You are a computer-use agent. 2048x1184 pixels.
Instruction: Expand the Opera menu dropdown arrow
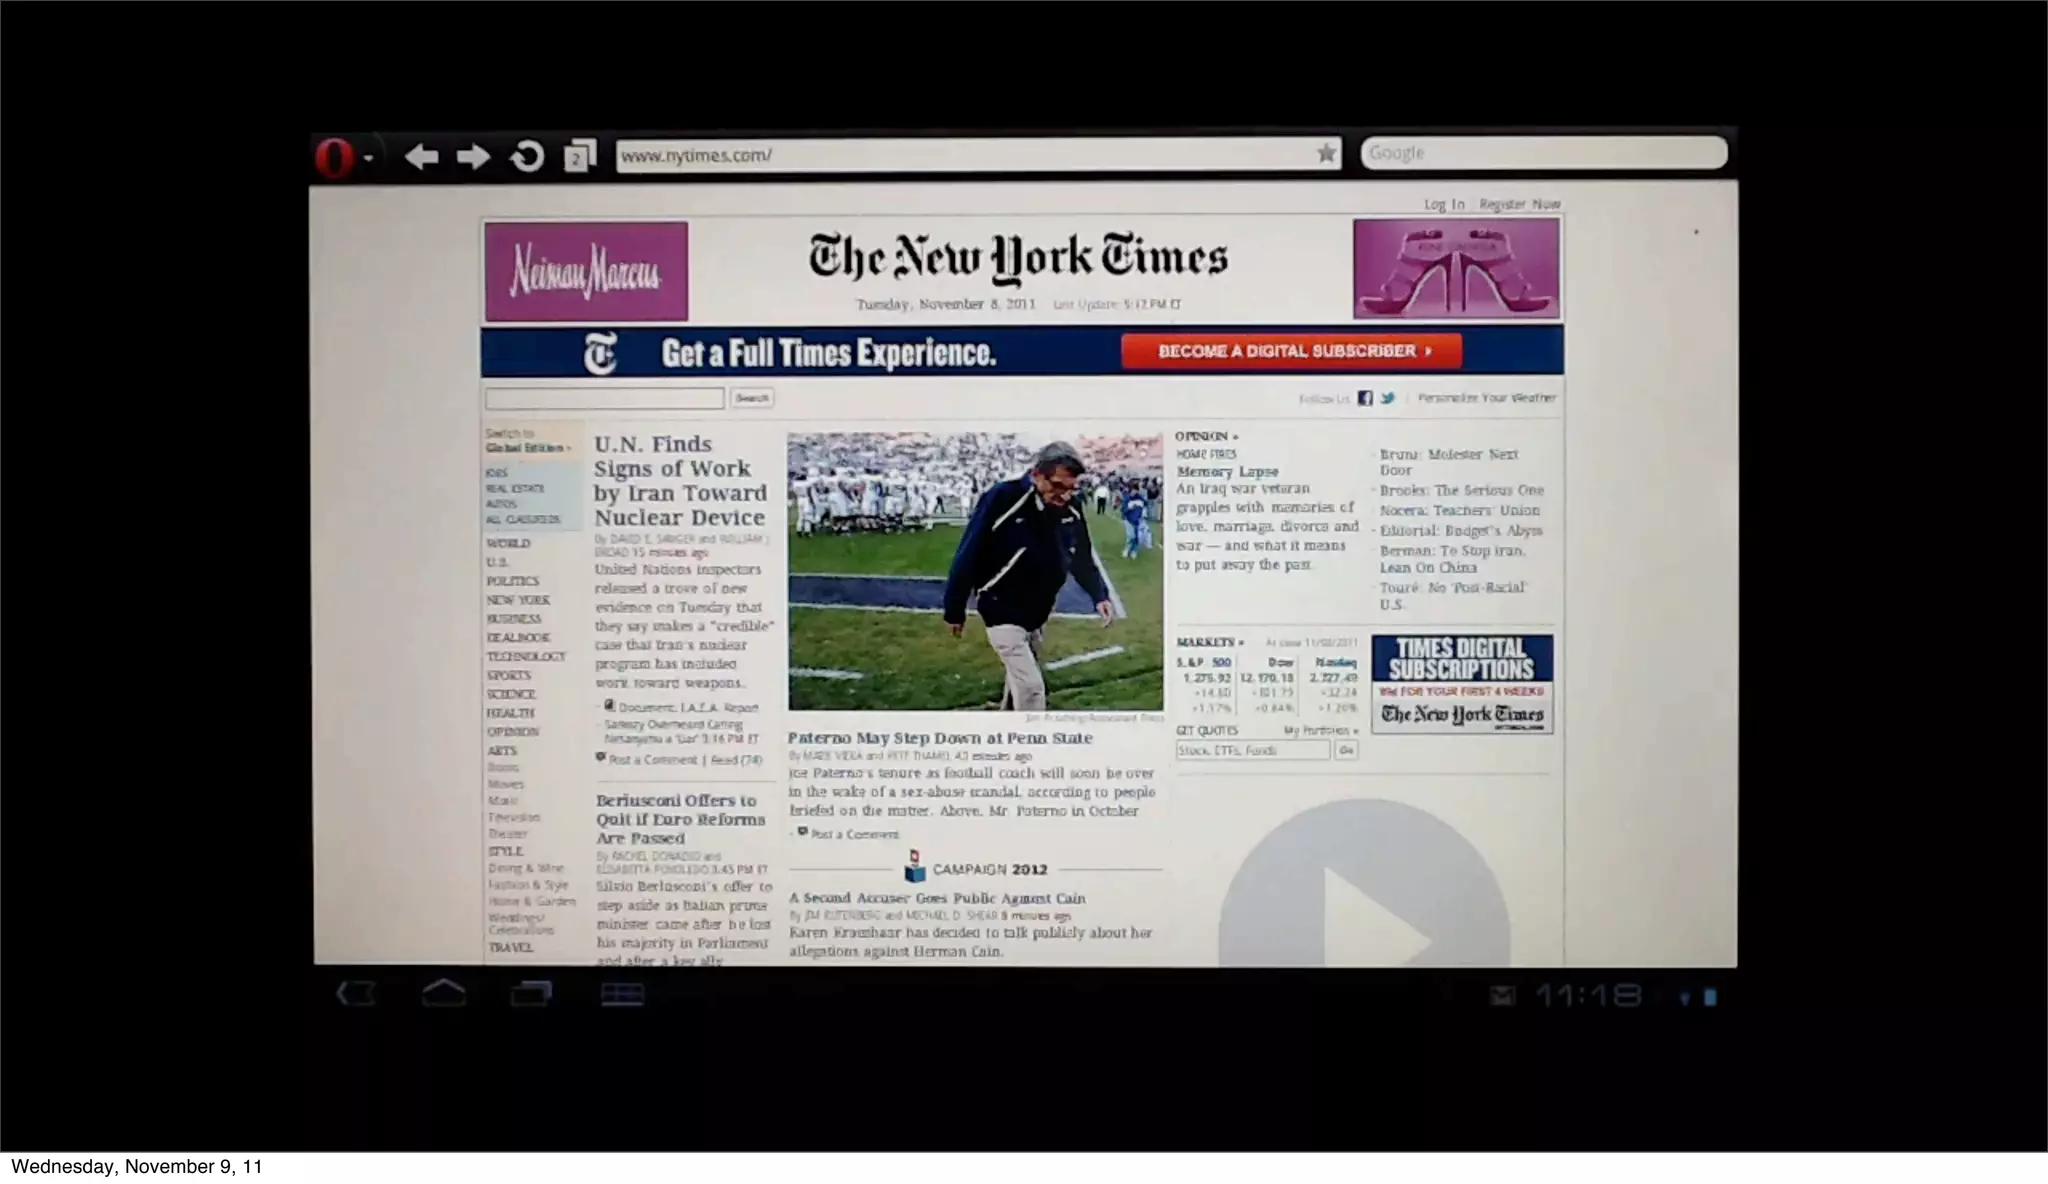click(x=369, y=158)
